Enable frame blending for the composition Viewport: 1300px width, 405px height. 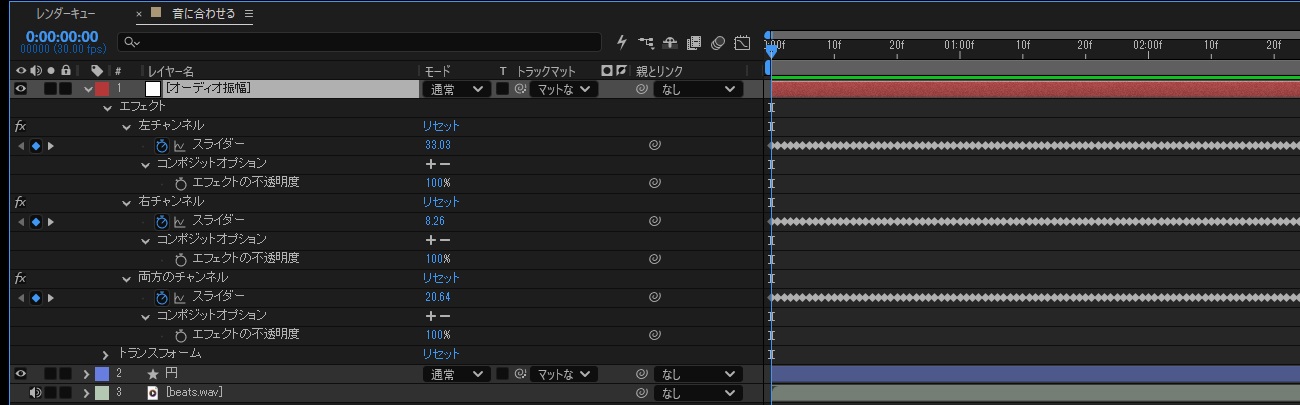click(x=694, y=42)
